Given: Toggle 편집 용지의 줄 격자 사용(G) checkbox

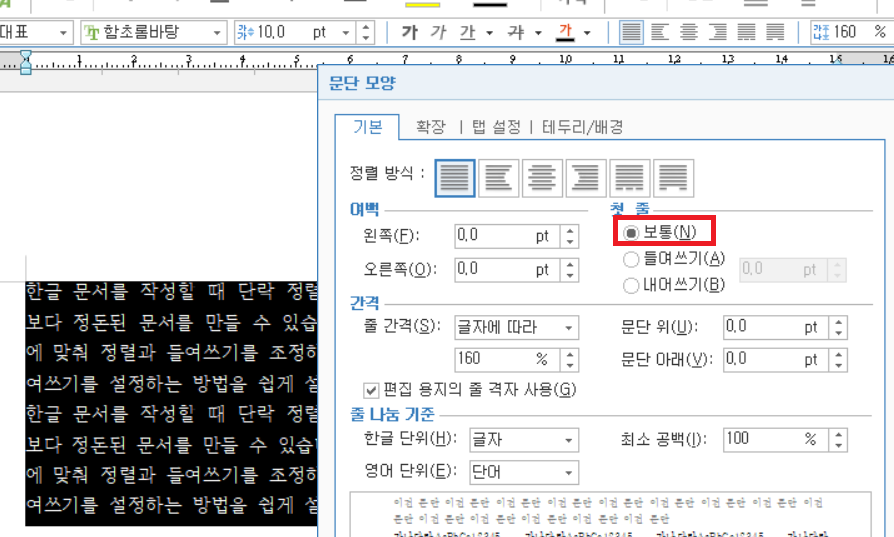Looking at the screenshot, I should pos(371,390).
